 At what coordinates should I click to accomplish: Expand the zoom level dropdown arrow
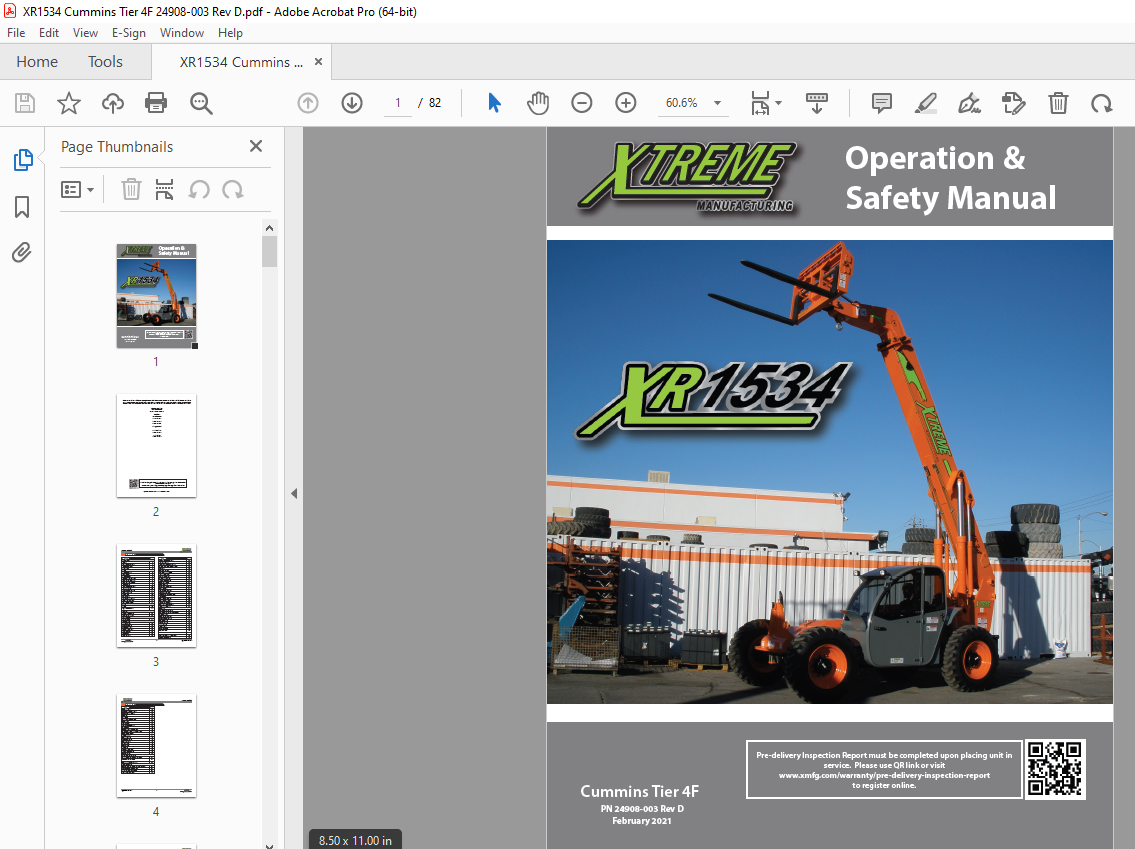tap(717, 103)
